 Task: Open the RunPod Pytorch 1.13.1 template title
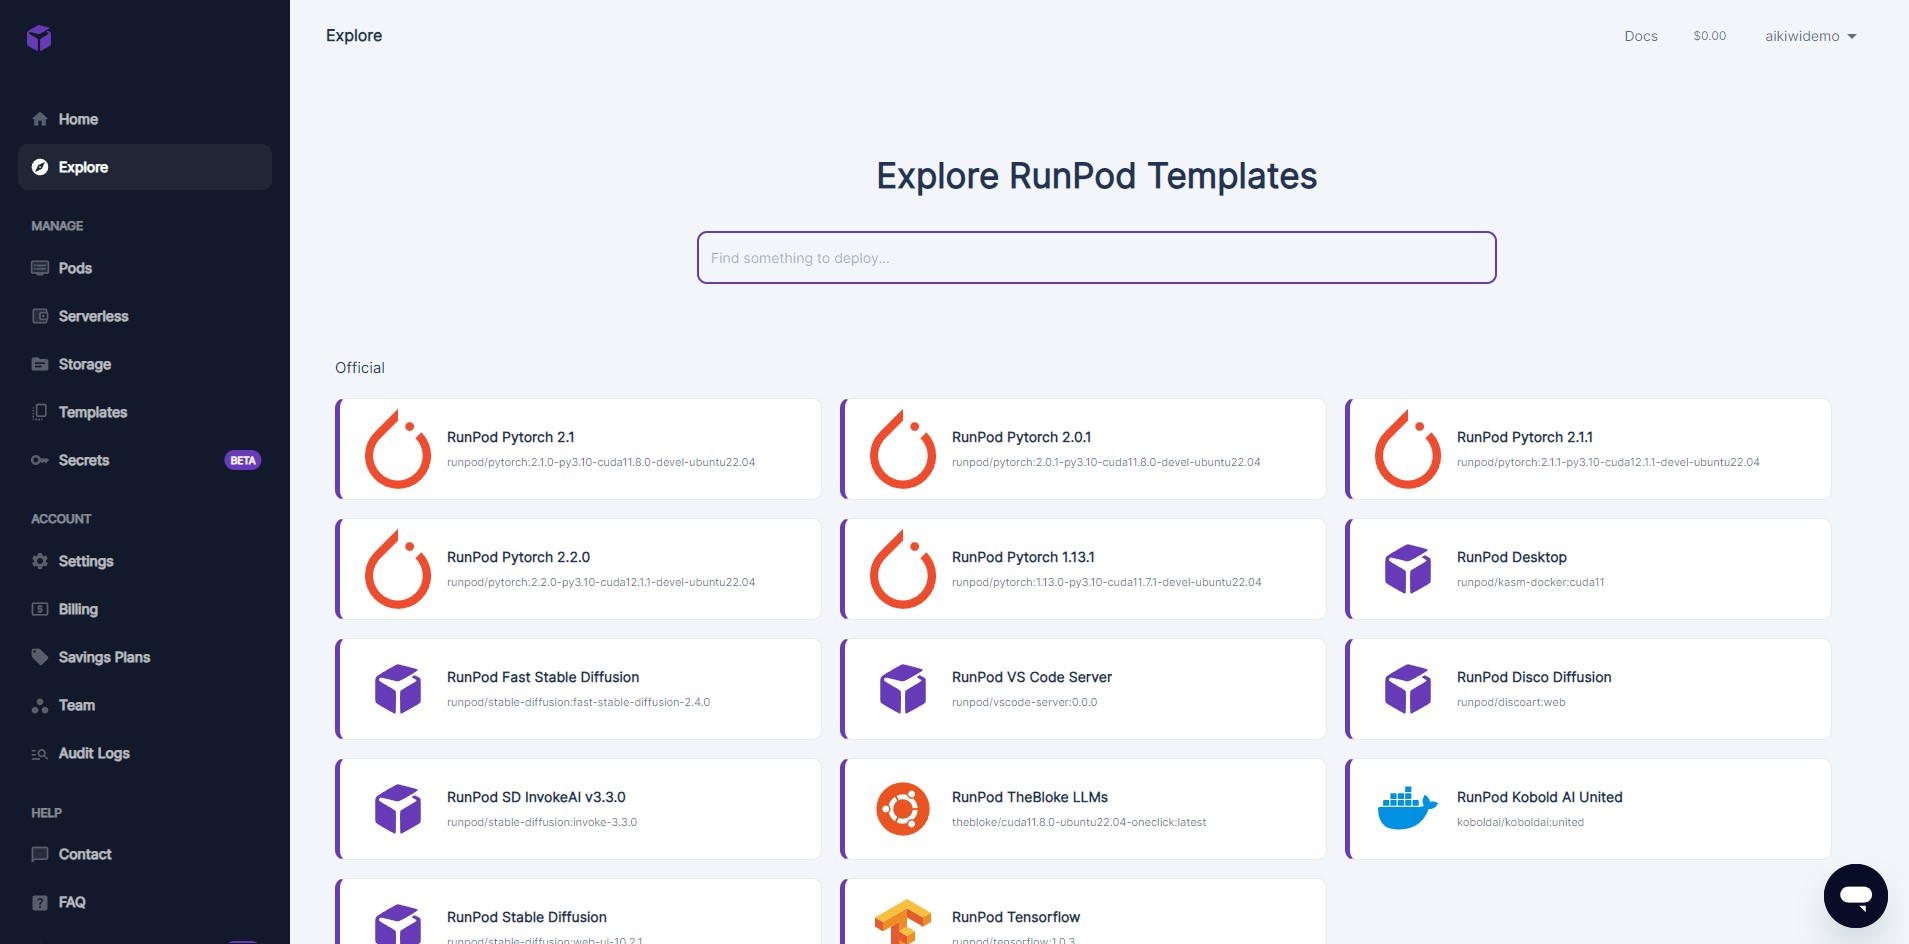point(1023,557)
